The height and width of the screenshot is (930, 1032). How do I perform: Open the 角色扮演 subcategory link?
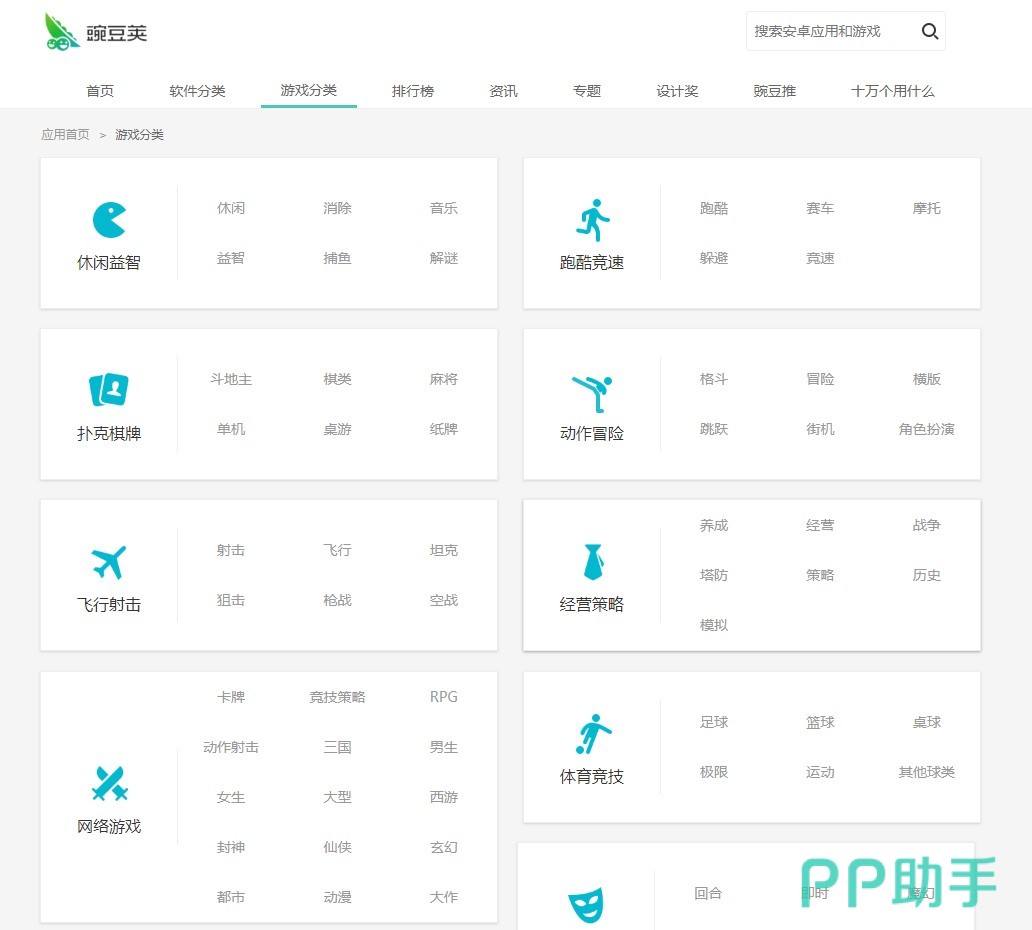(927, 429)
